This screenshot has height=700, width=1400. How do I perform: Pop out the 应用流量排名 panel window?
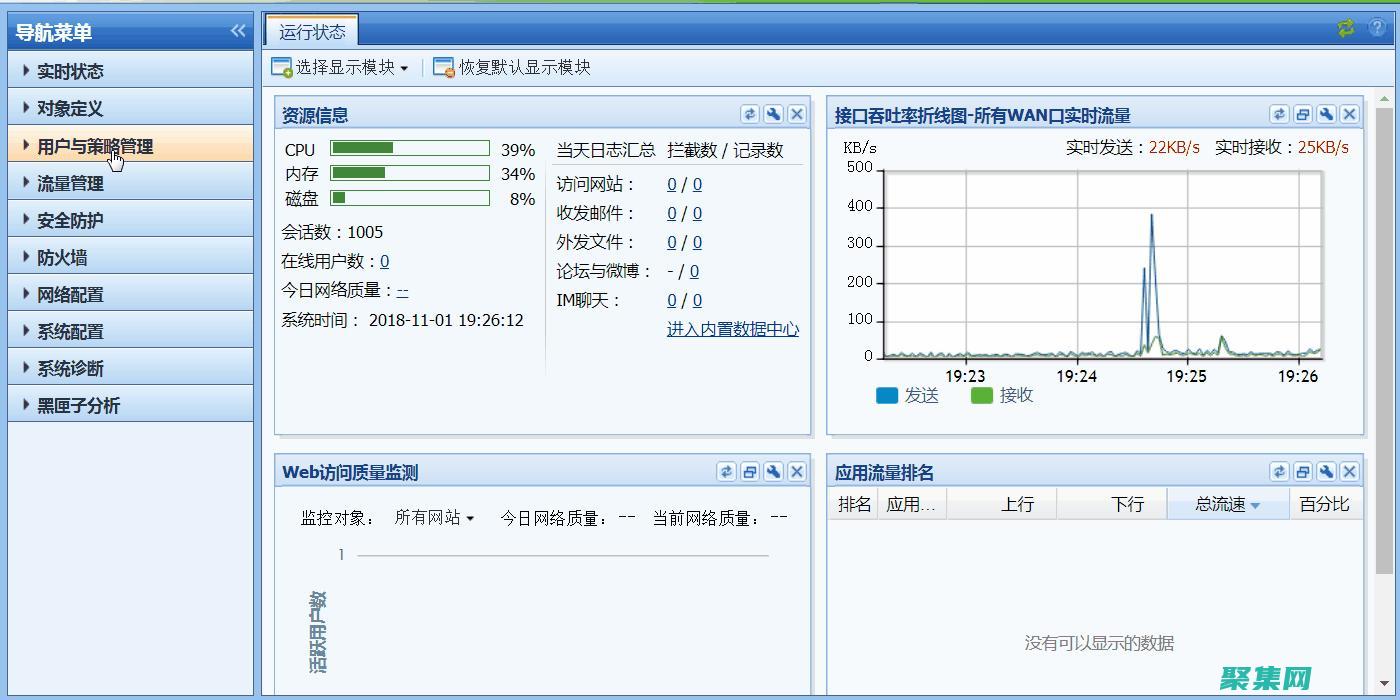click(1302, 471)
